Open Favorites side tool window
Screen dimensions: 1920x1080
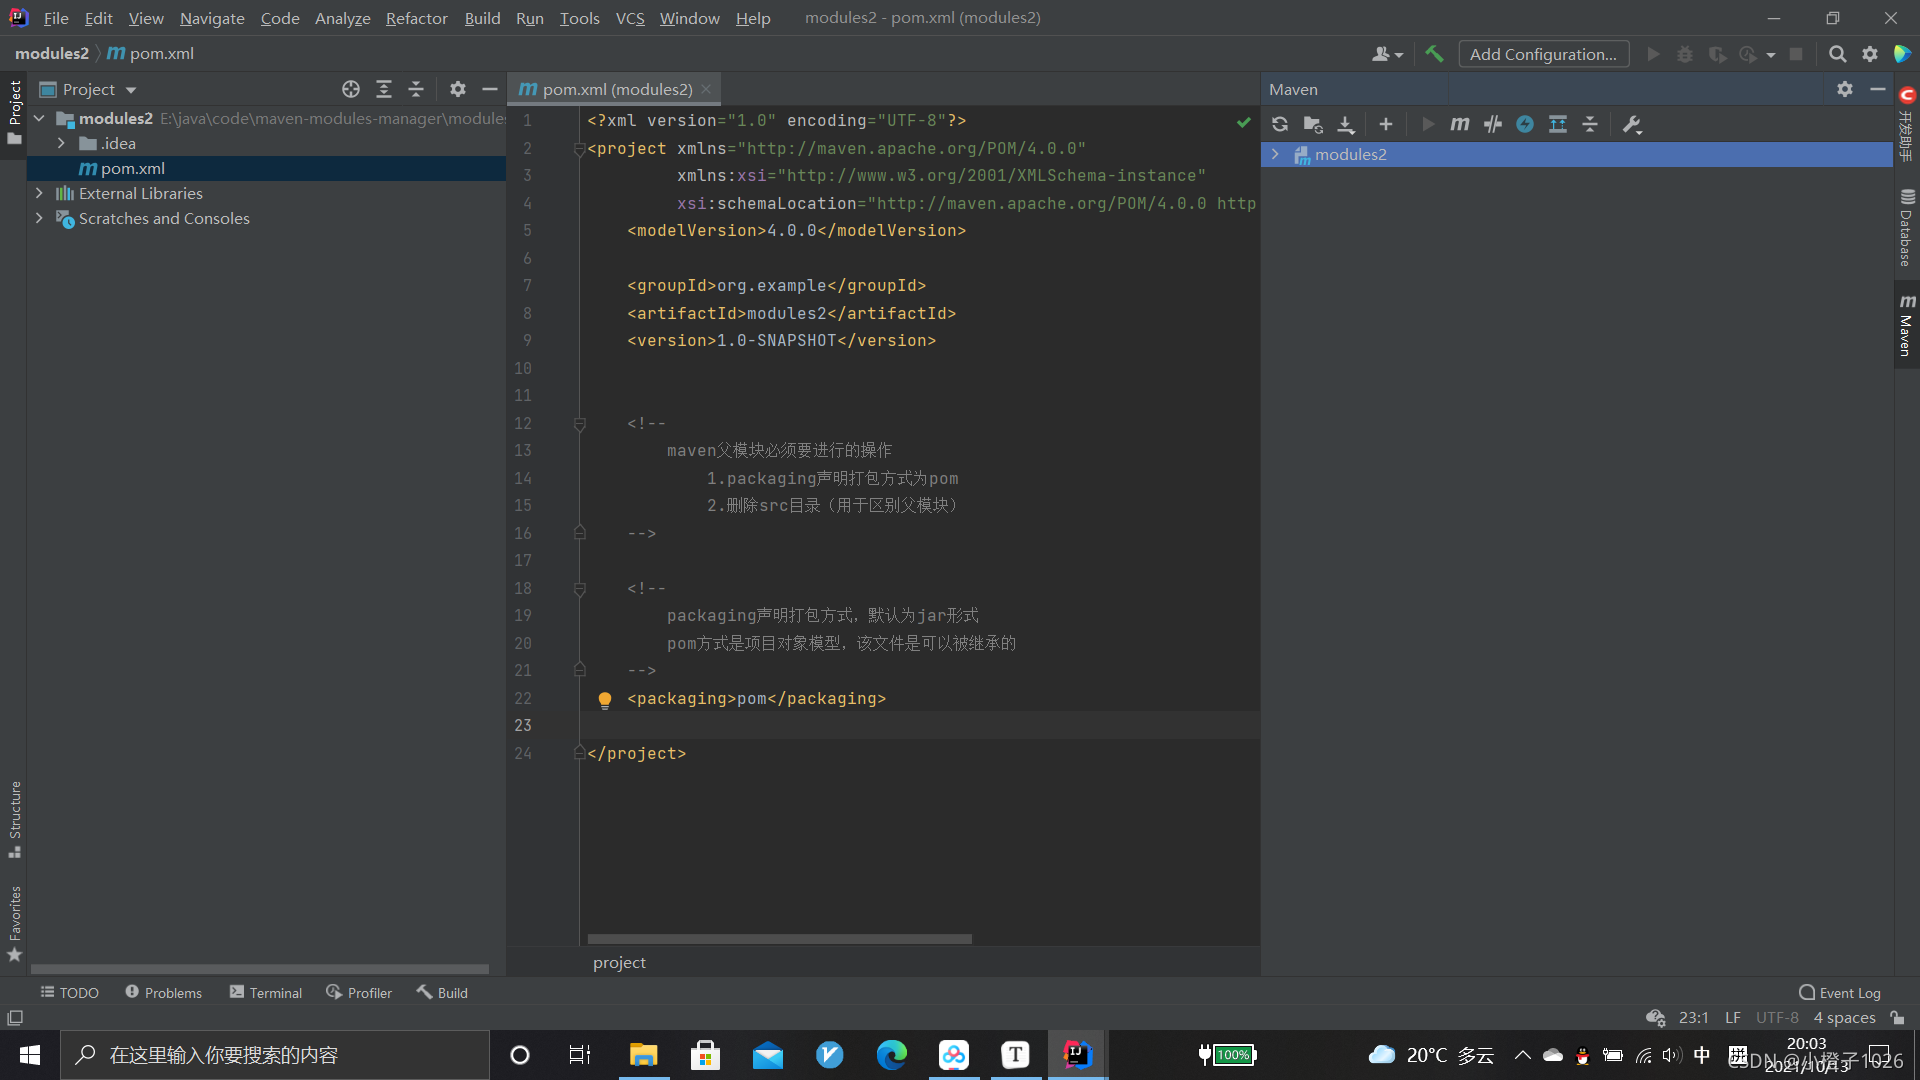(15, 923)
